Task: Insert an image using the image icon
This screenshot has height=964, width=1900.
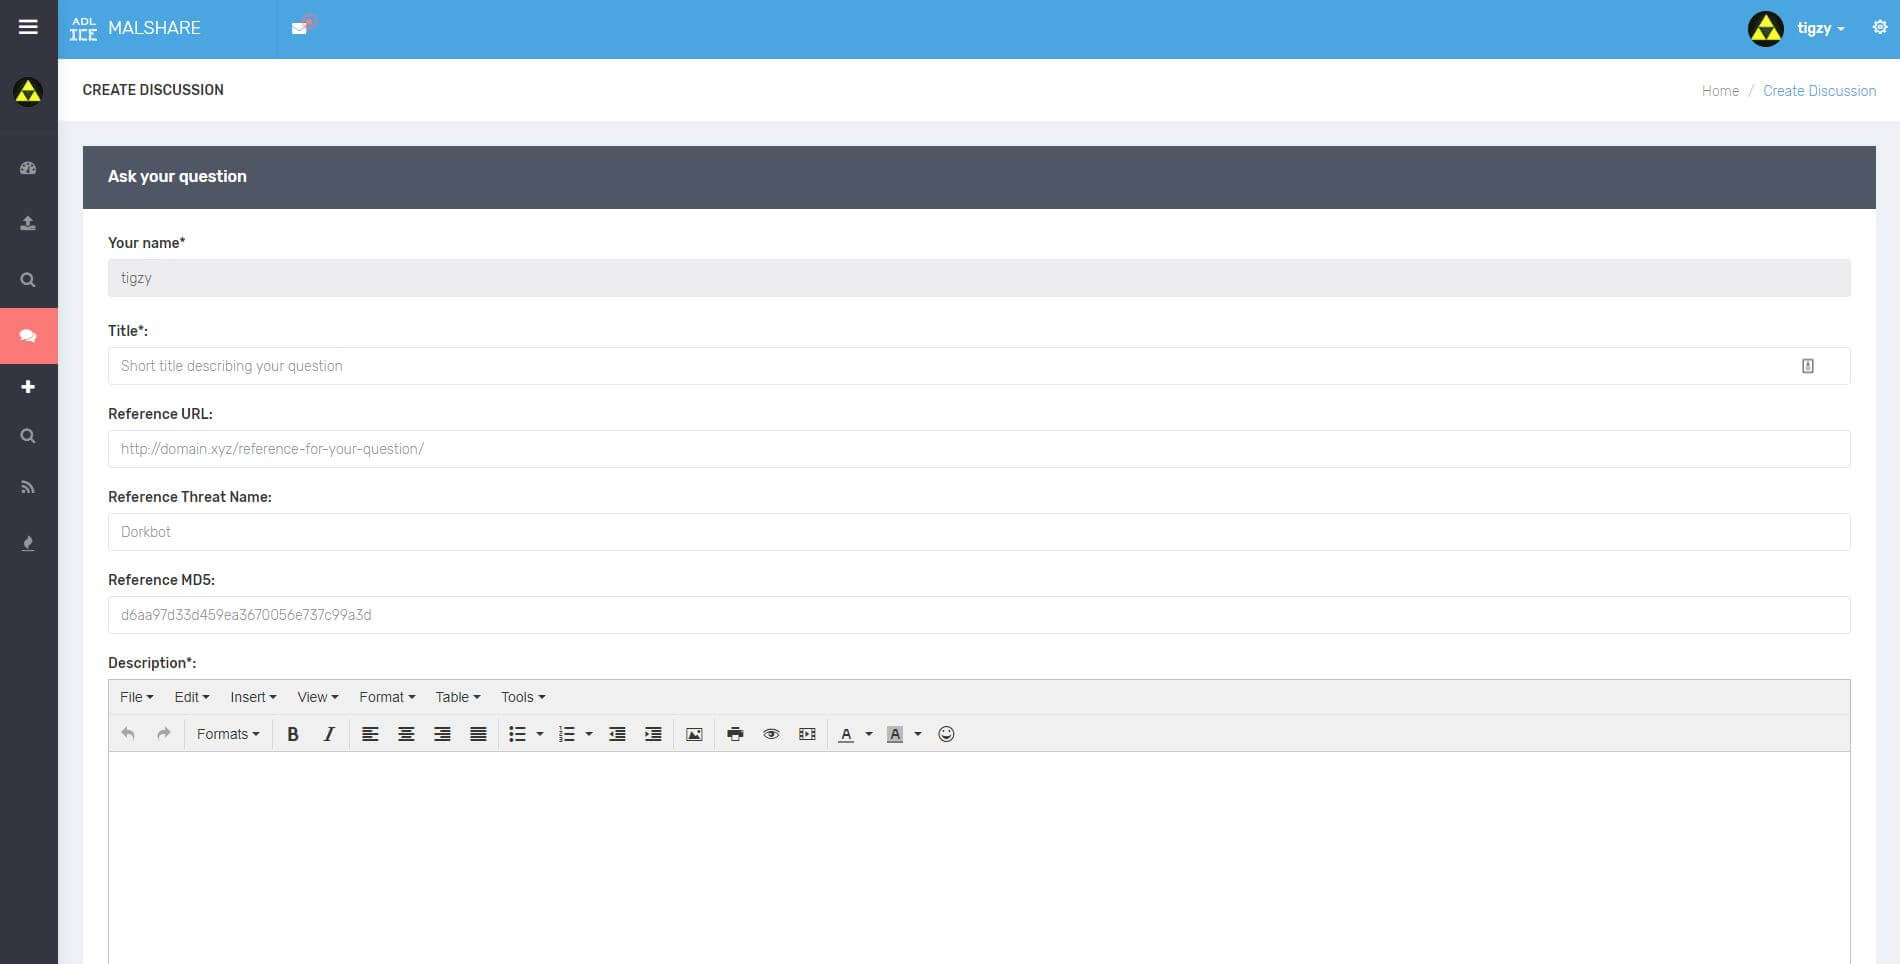Action: pyautogui.click(x=694, y=734)
